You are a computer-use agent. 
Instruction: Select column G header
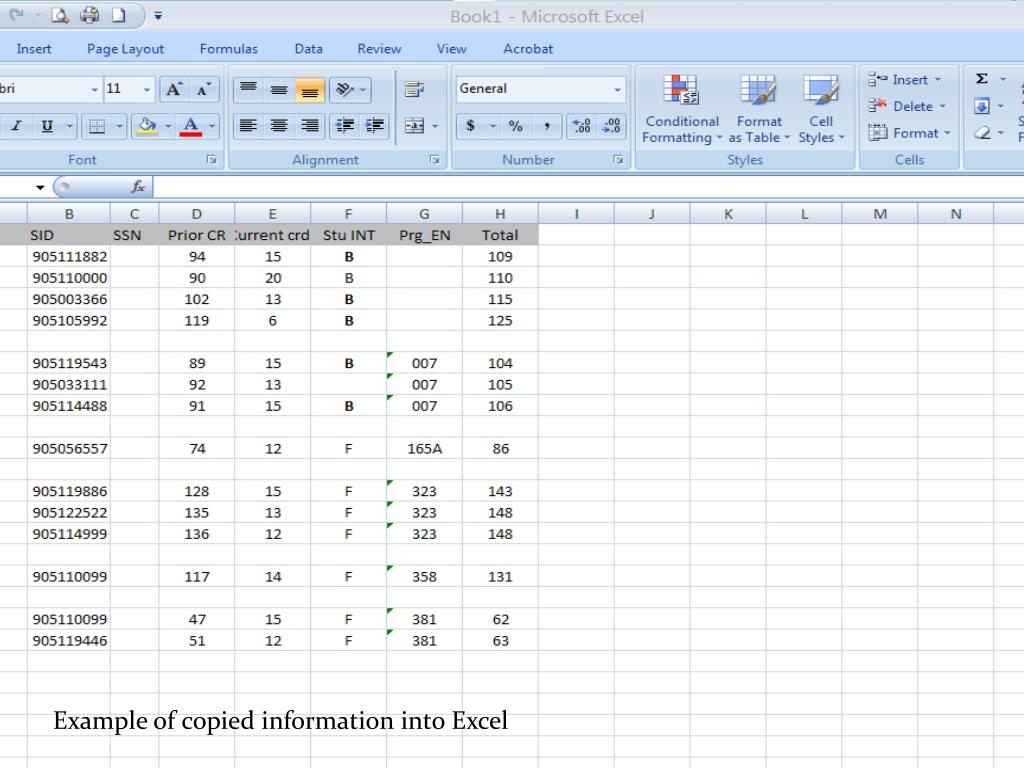[424, 214]
